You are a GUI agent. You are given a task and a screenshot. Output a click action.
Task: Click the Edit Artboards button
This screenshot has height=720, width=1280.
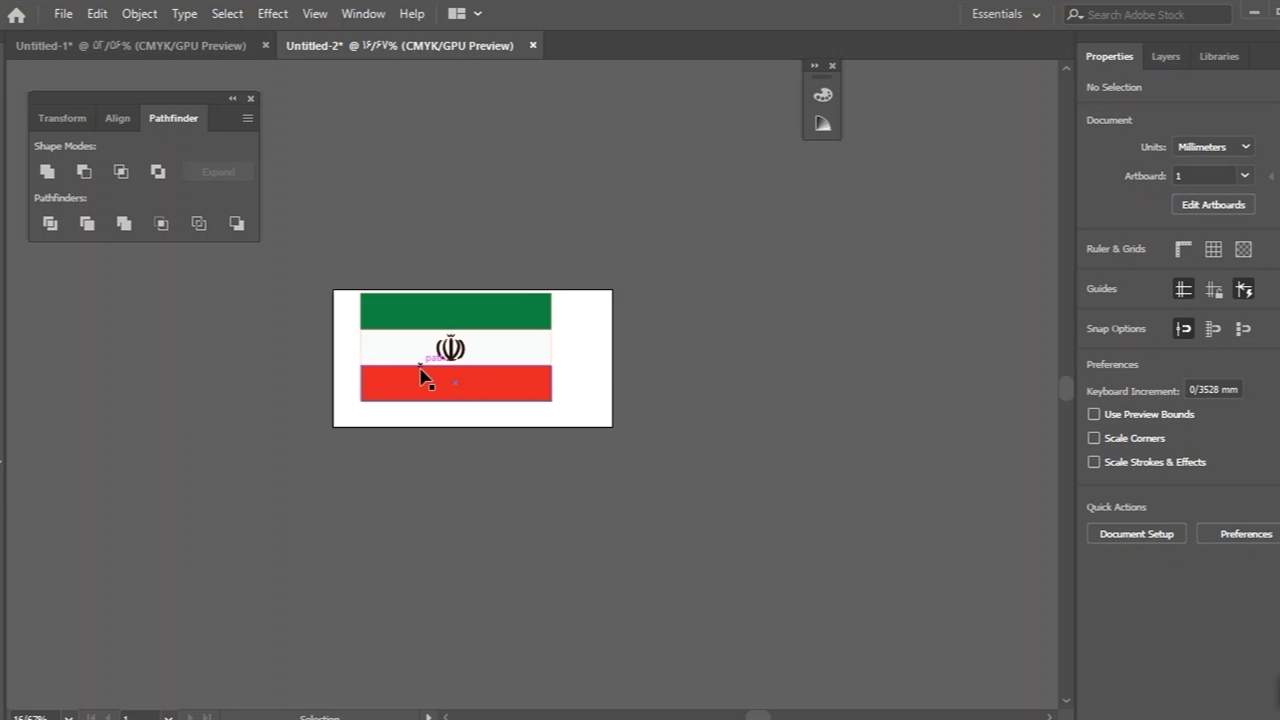tap(1213, 205)
